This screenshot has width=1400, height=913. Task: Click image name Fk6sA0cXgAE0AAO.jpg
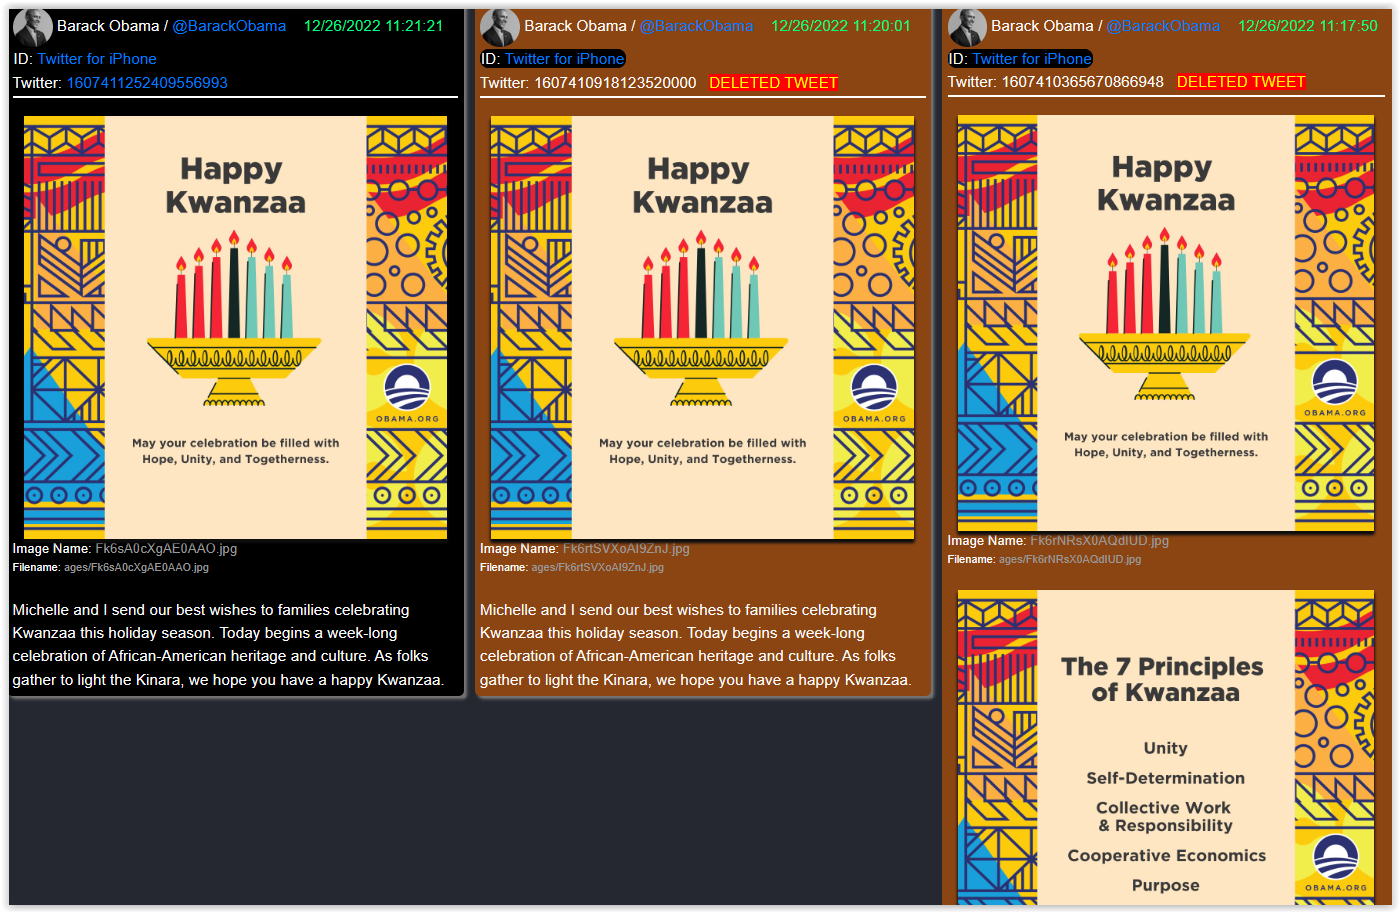[x=166, y=549]
